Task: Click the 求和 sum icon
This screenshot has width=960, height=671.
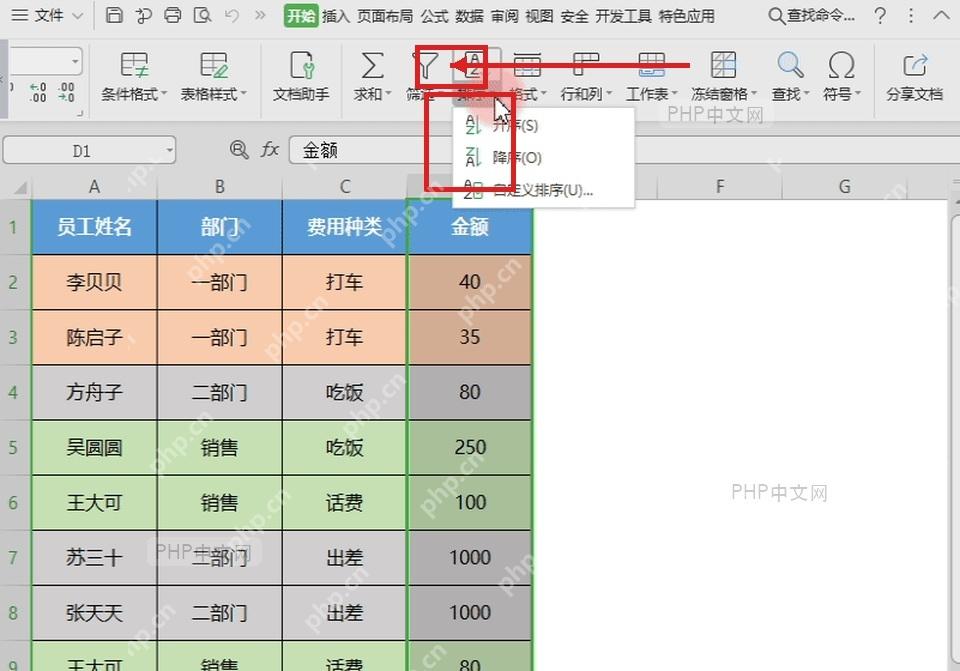Action: point(372,66)
